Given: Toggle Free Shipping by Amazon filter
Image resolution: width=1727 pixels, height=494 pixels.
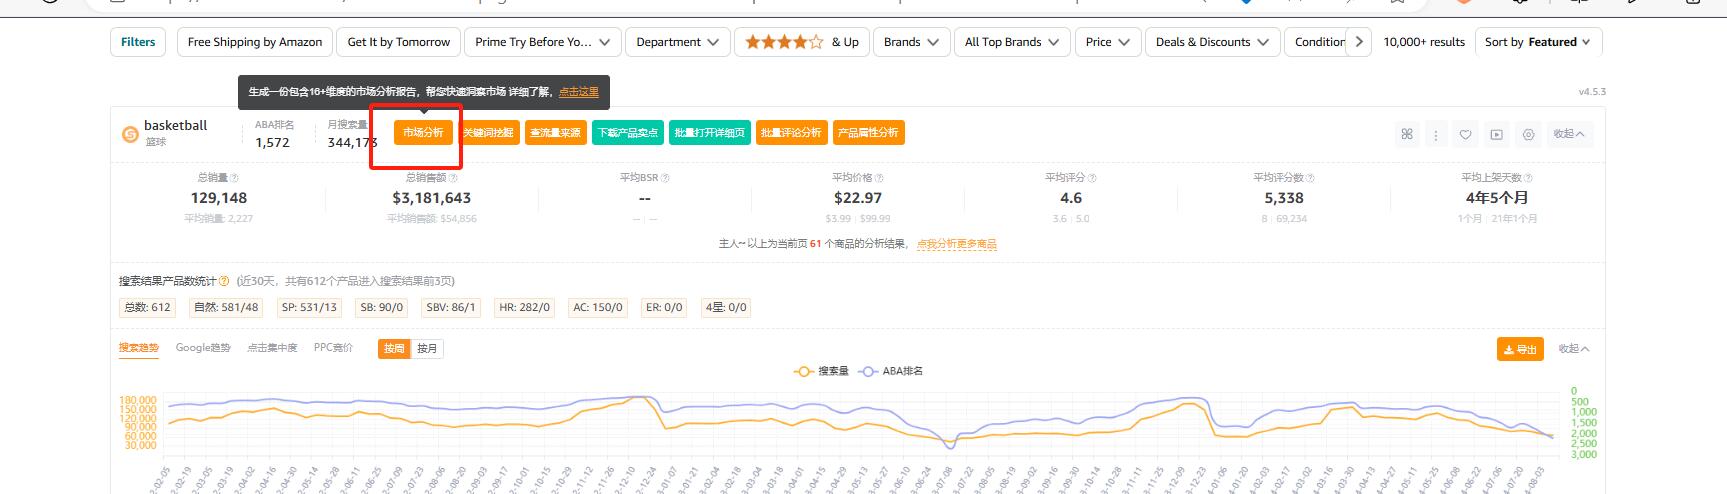Looking at the screenshot, I should 254,42.
